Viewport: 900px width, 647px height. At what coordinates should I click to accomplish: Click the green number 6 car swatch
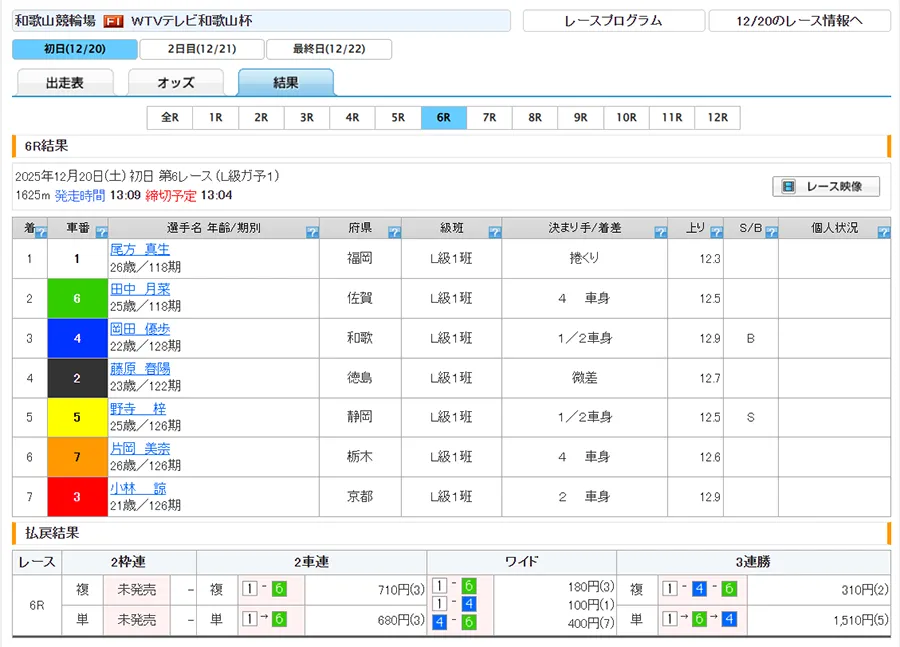pos(76,298)
